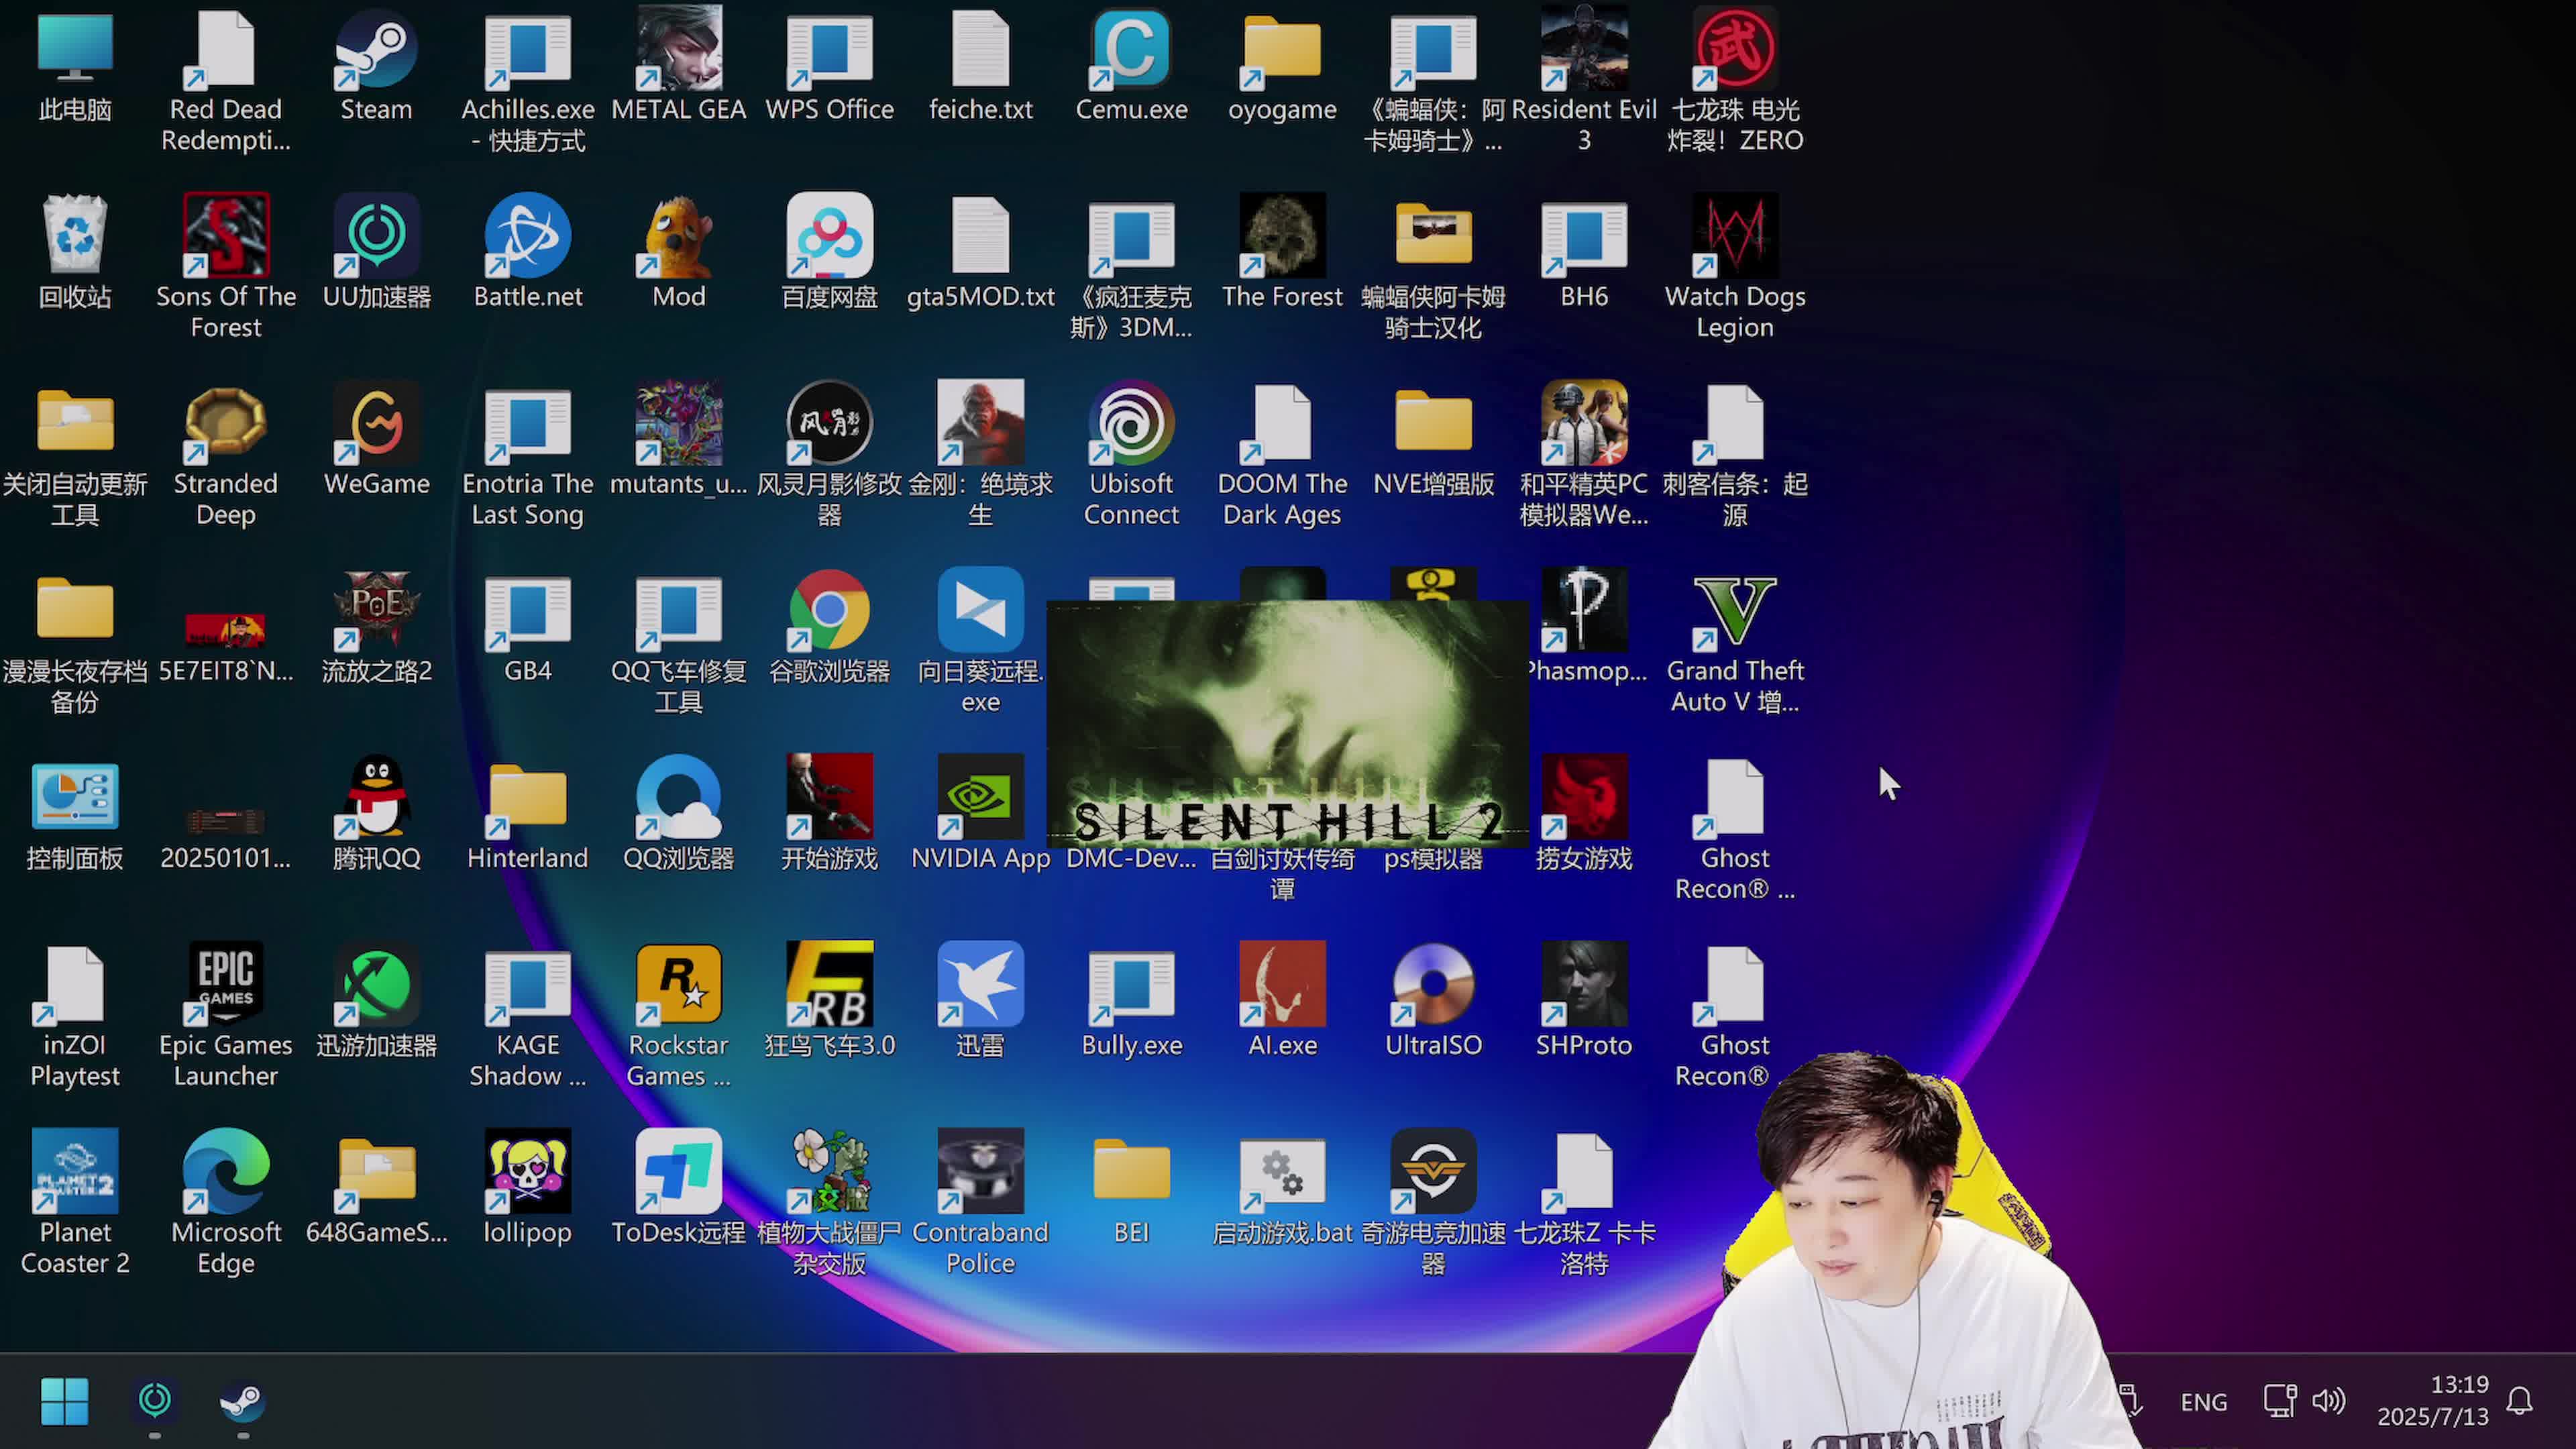Image resolution: width=2576 pixels, height=1449 pixels.
Task: Open METAL GEA game shortcut
Action: (x=678, y=66)
